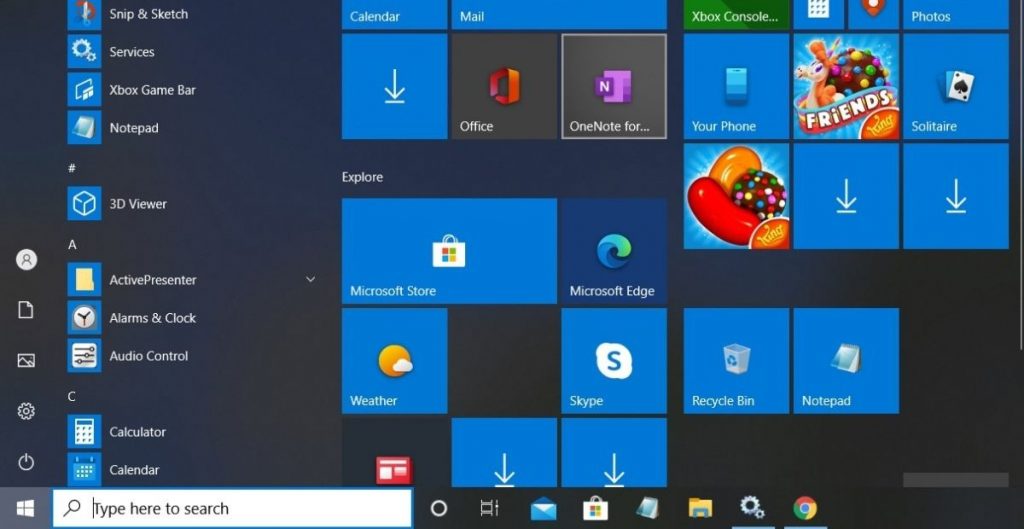Screen dimensions: 1024x529
Task: Click the Power button in sidebar
Action: click(26, 461)
